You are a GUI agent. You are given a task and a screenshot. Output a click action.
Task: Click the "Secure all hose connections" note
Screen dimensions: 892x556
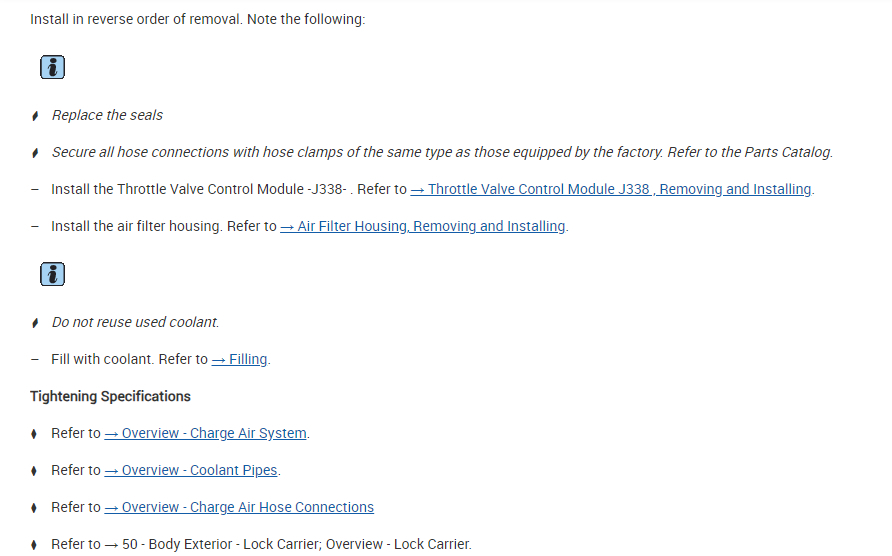[442, 152]
